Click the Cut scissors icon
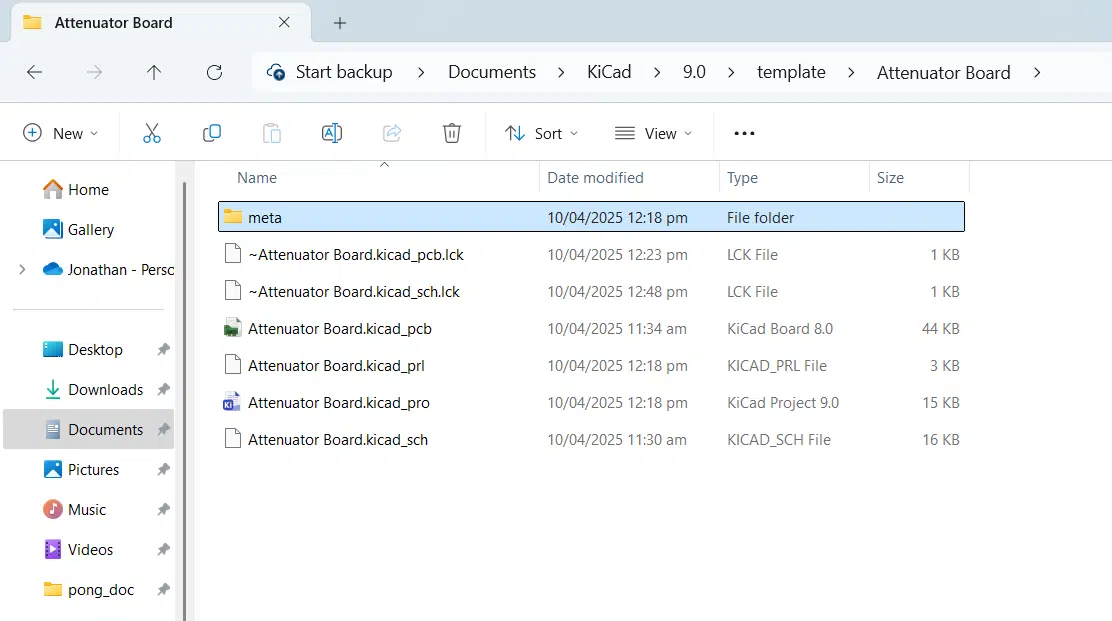1112x621 pixels. click(x=152, y=133)
